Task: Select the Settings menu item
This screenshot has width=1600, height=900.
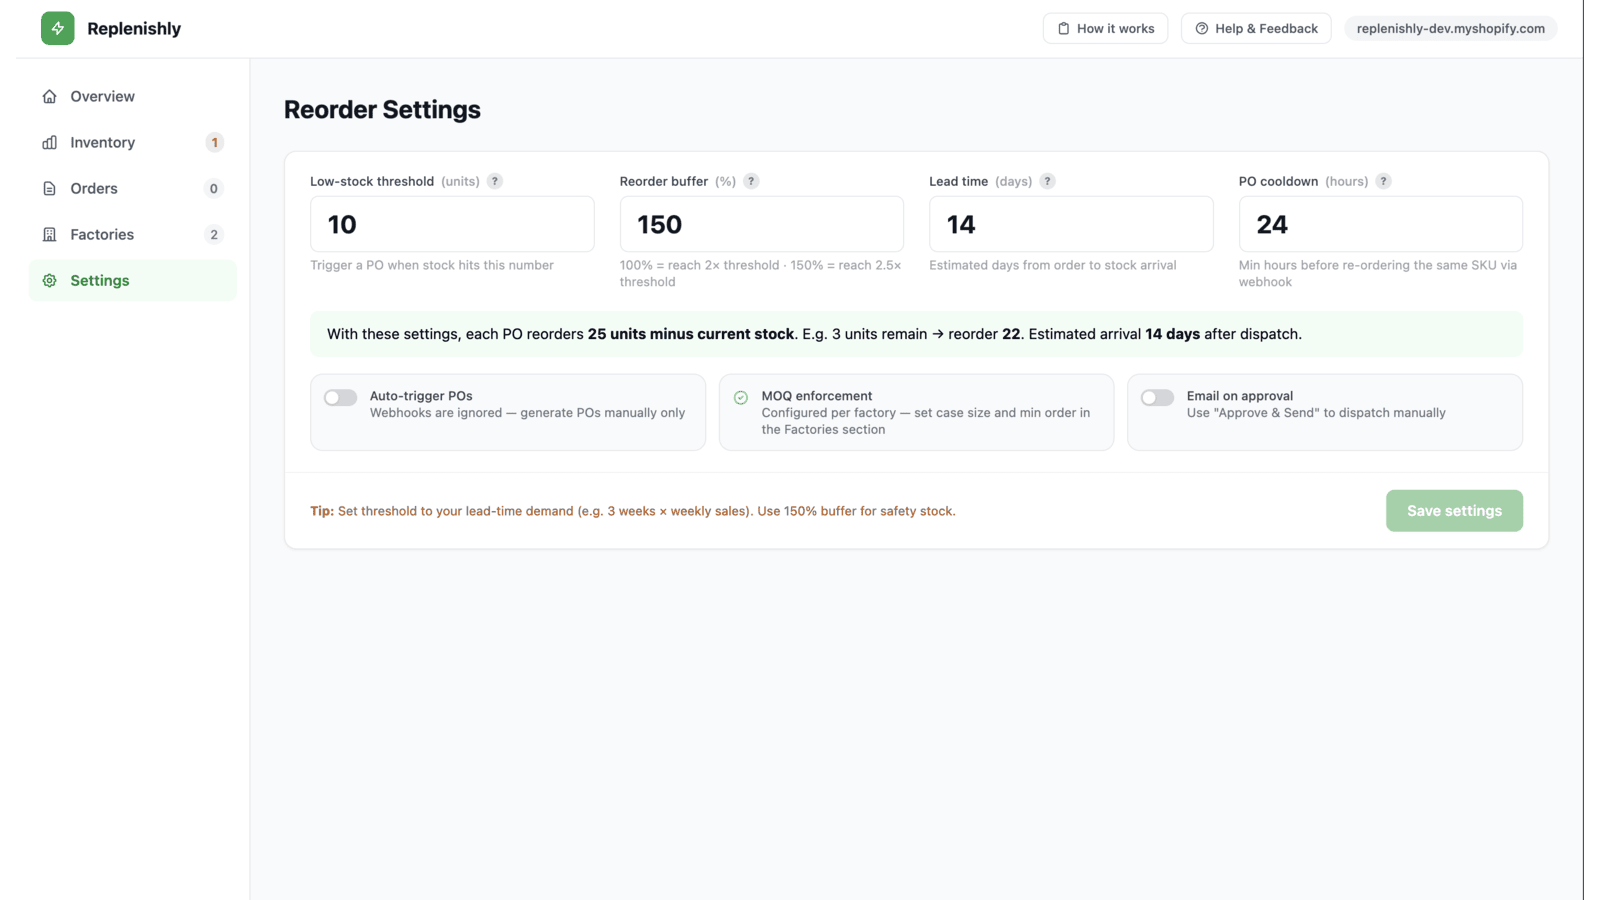Action: (133, 280)
